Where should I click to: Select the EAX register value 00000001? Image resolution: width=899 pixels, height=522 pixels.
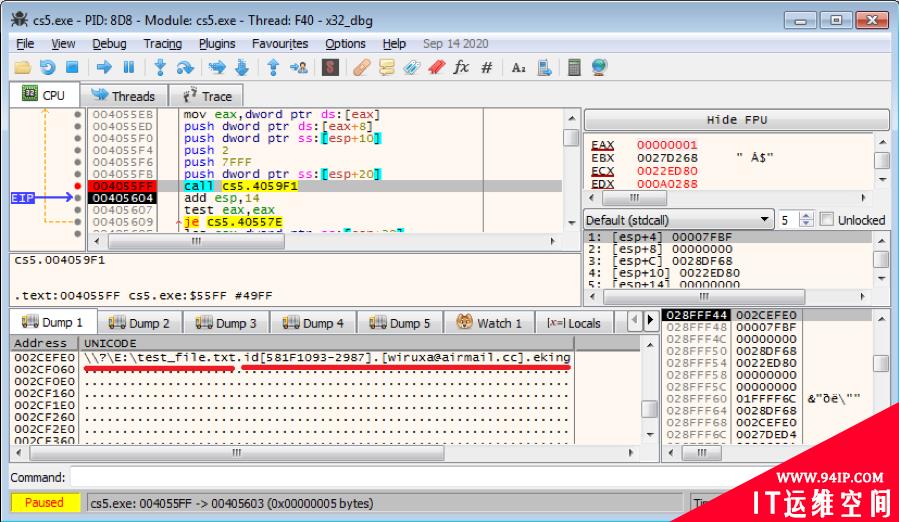pyautogui.click(x=667, y=145)
